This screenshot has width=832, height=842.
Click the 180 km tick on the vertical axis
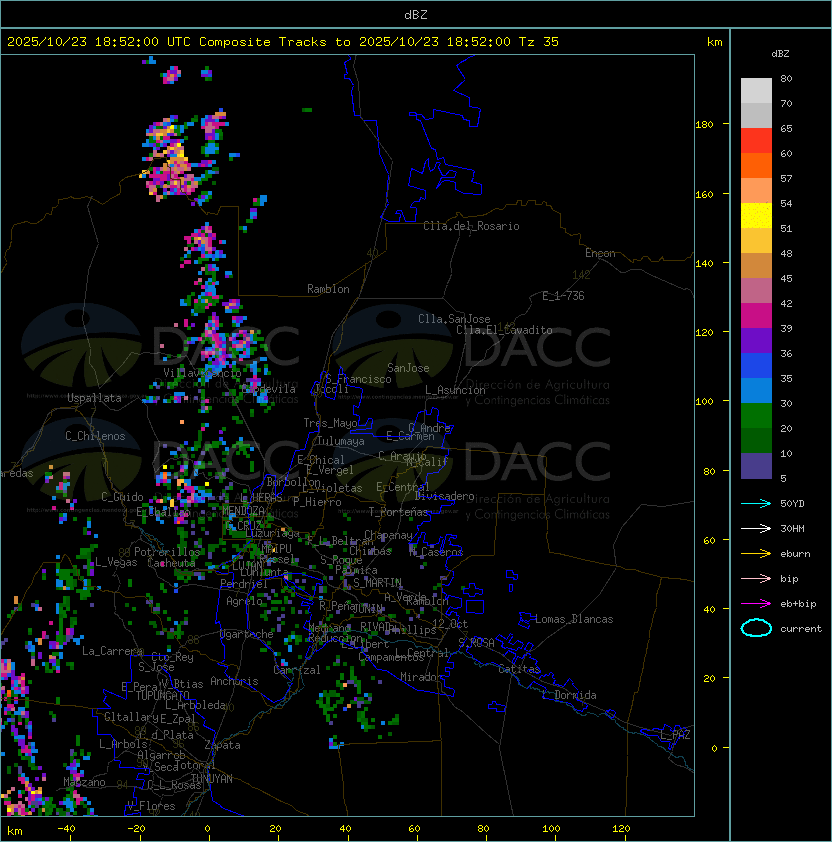click(x=704, y=125)
